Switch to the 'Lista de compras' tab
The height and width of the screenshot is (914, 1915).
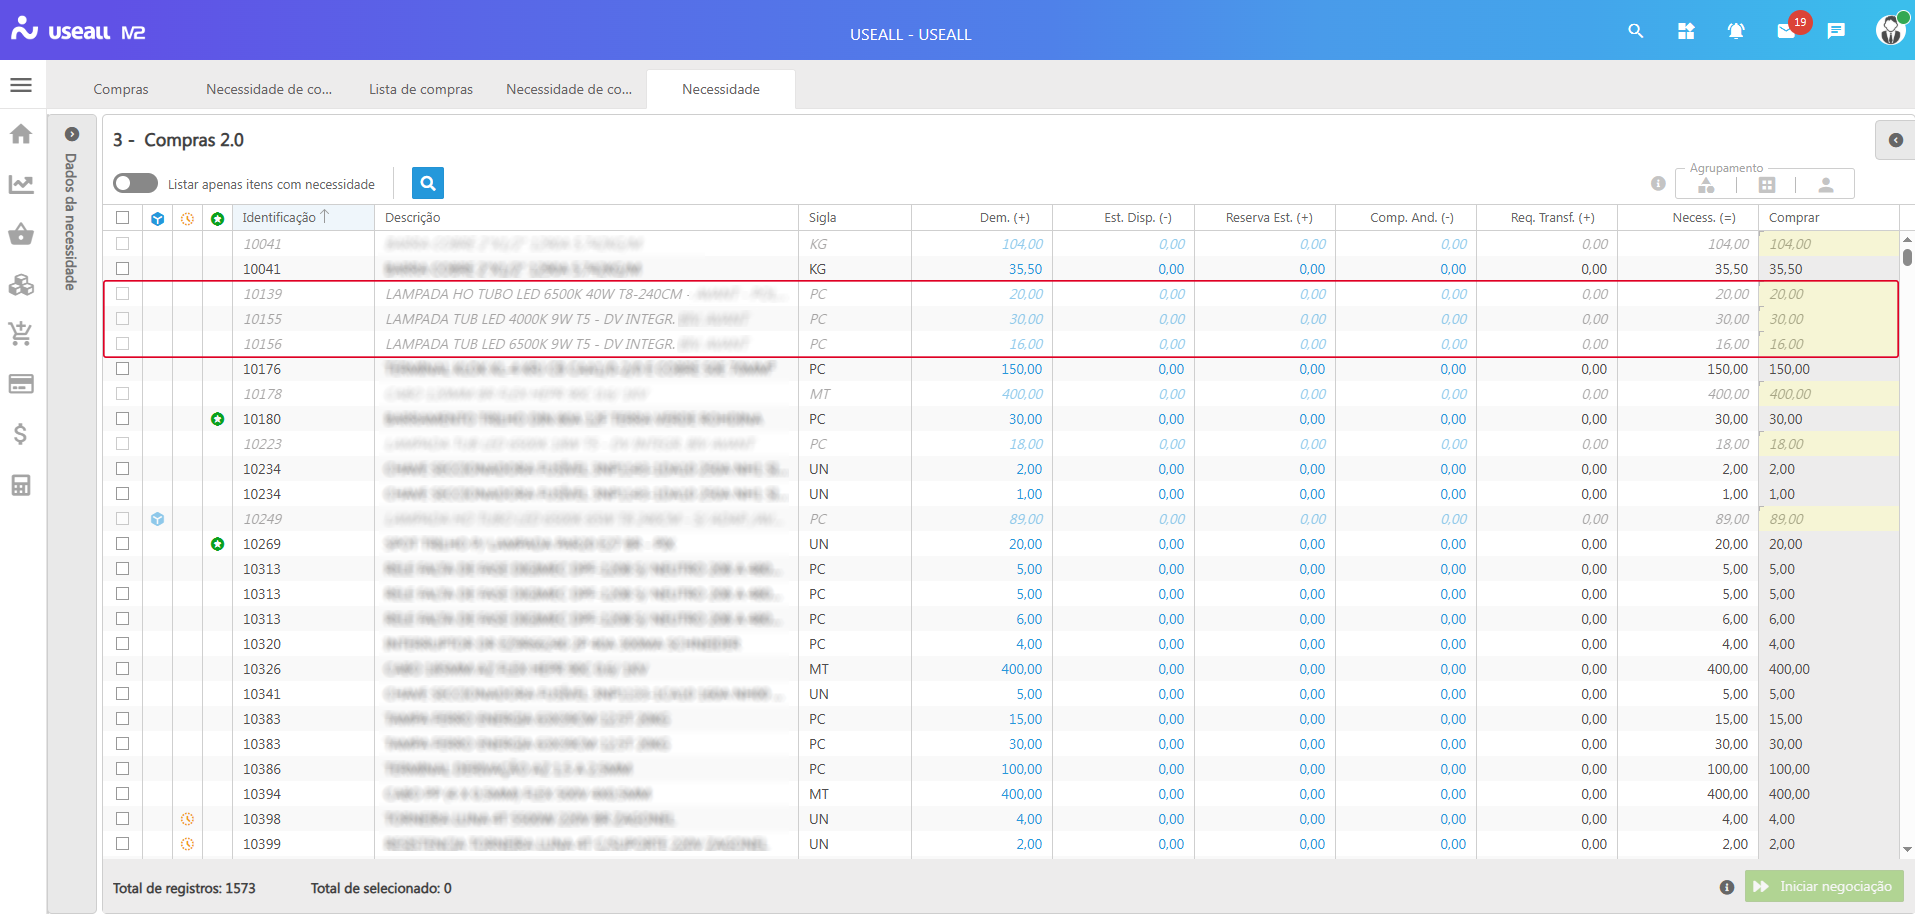tap(420, 89)
